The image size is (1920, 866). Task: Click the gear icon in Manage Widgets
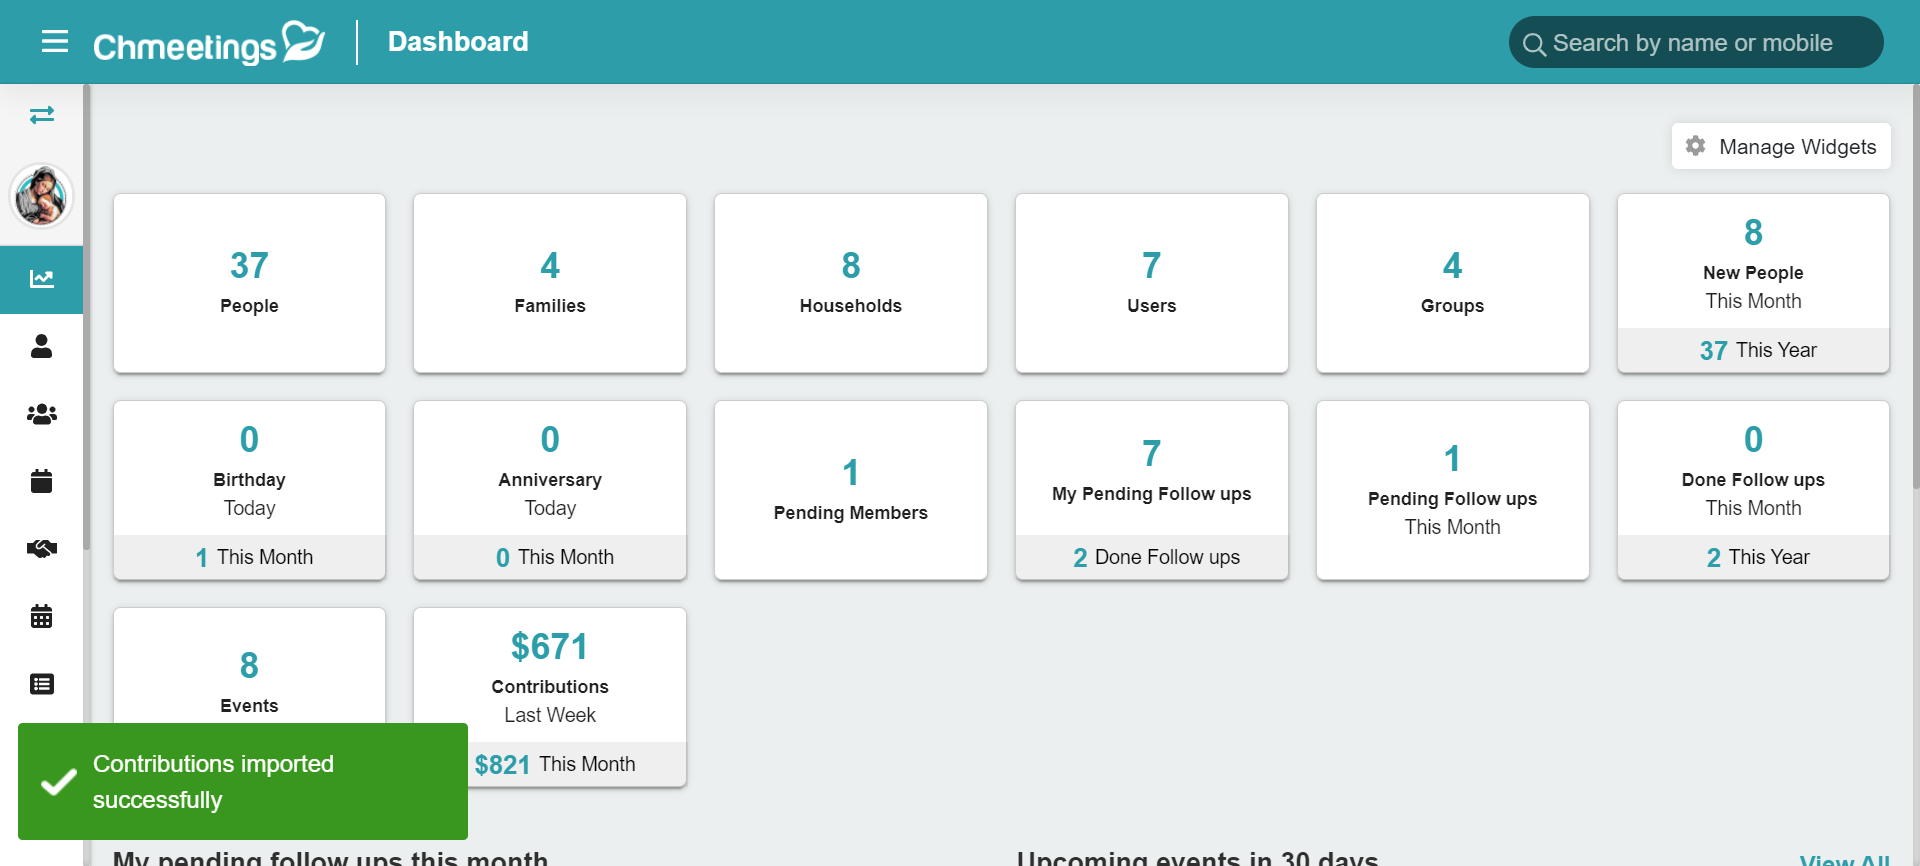[x=1696, y=146]
